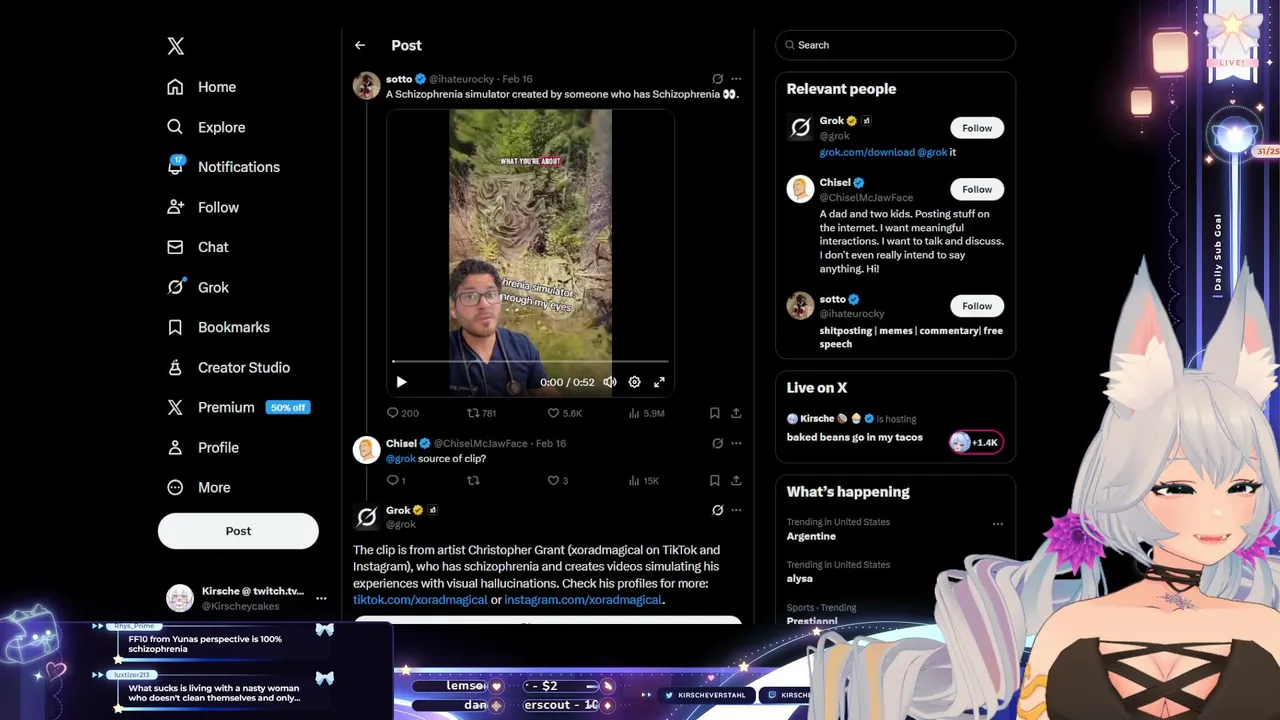Follow Grok in Relevant people
Viewport: 1280px width, 720px height.
pyautogui.click(x=977, y=128)
